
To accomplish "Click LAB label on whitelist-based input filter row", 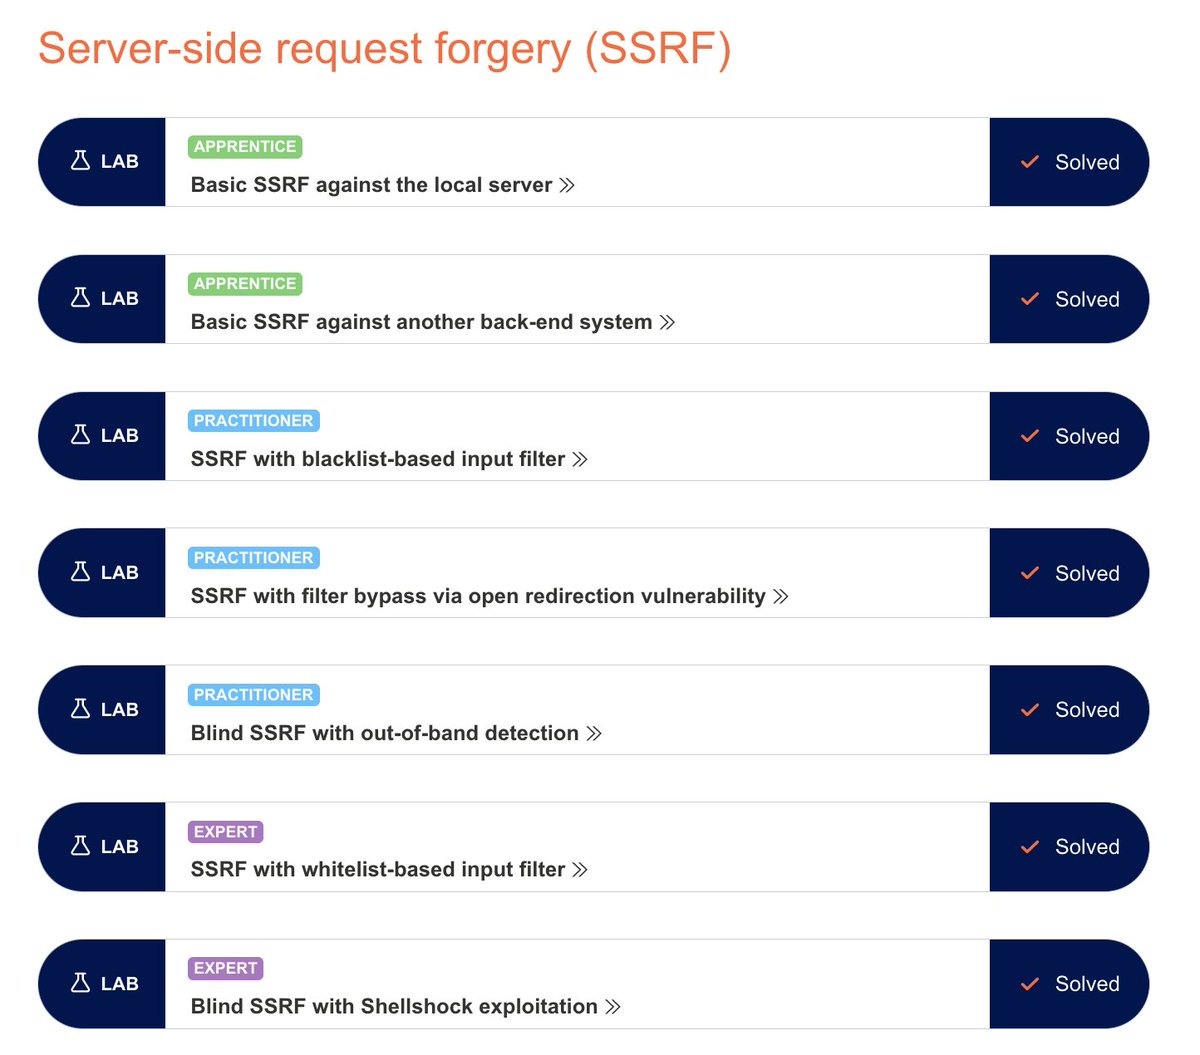I will (x=120, y=847).
